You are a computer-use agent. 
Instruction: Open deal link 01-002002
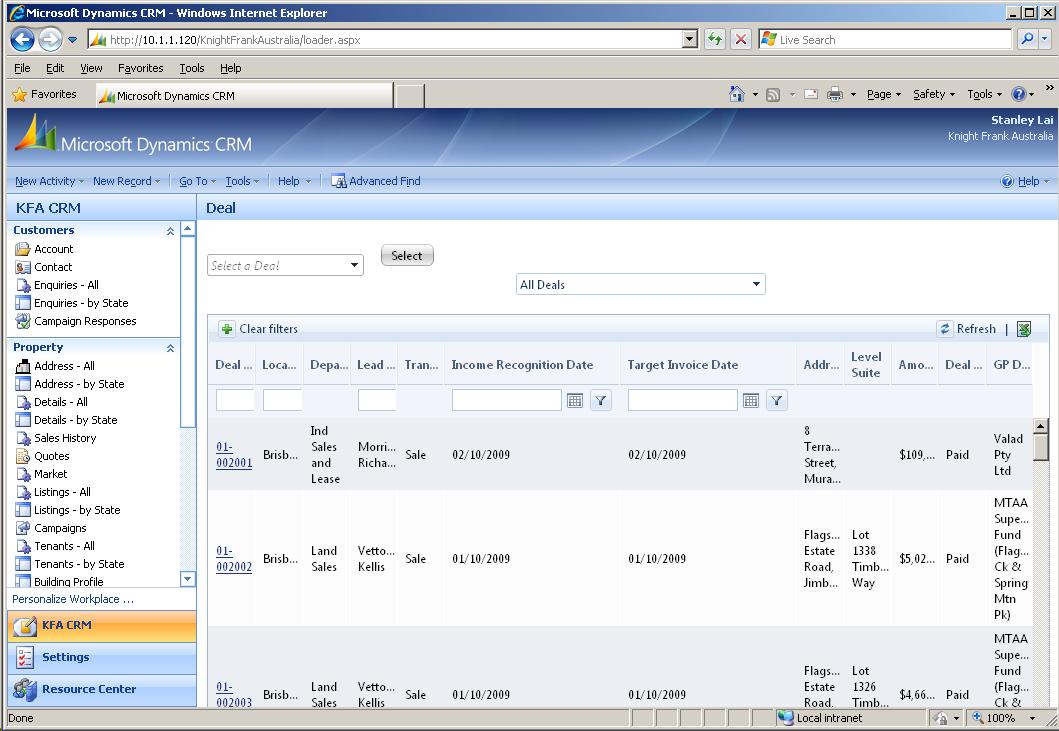(234, 559)
